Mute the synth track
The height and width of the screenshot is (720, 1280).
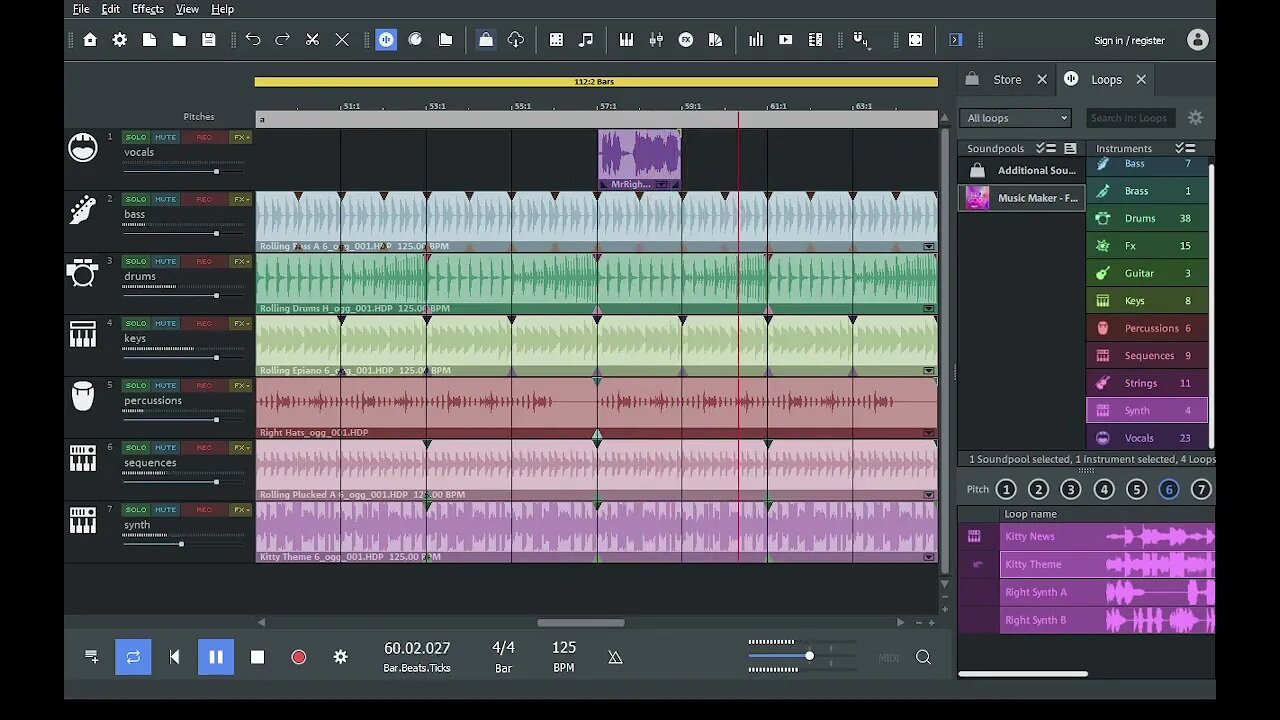pos(165,509)
